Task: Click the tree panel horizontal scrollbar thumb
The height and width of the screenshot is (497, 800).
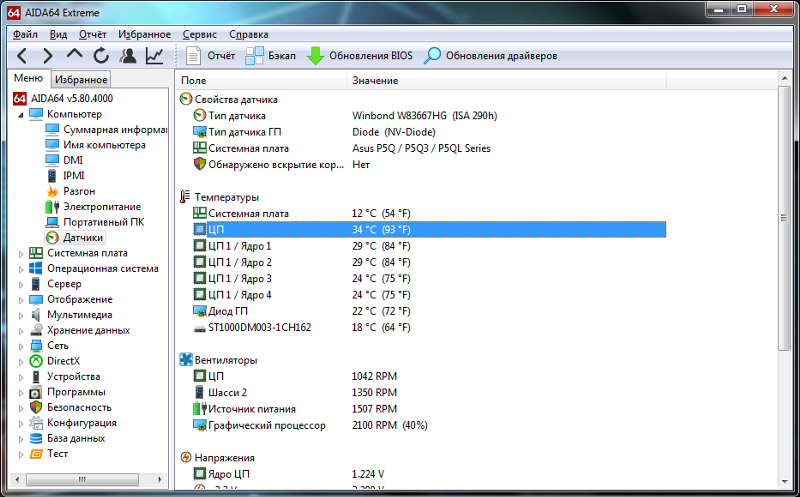Action: pyautogui.click(x=82, y=480)
